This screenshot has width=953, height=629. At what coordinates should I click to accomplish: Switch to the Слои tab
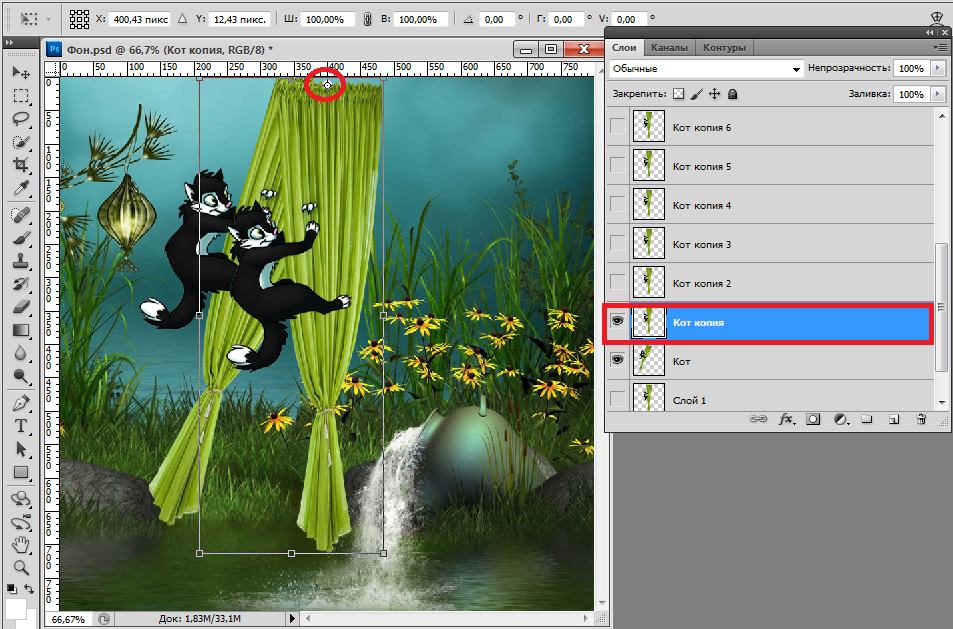pos(624,47)
